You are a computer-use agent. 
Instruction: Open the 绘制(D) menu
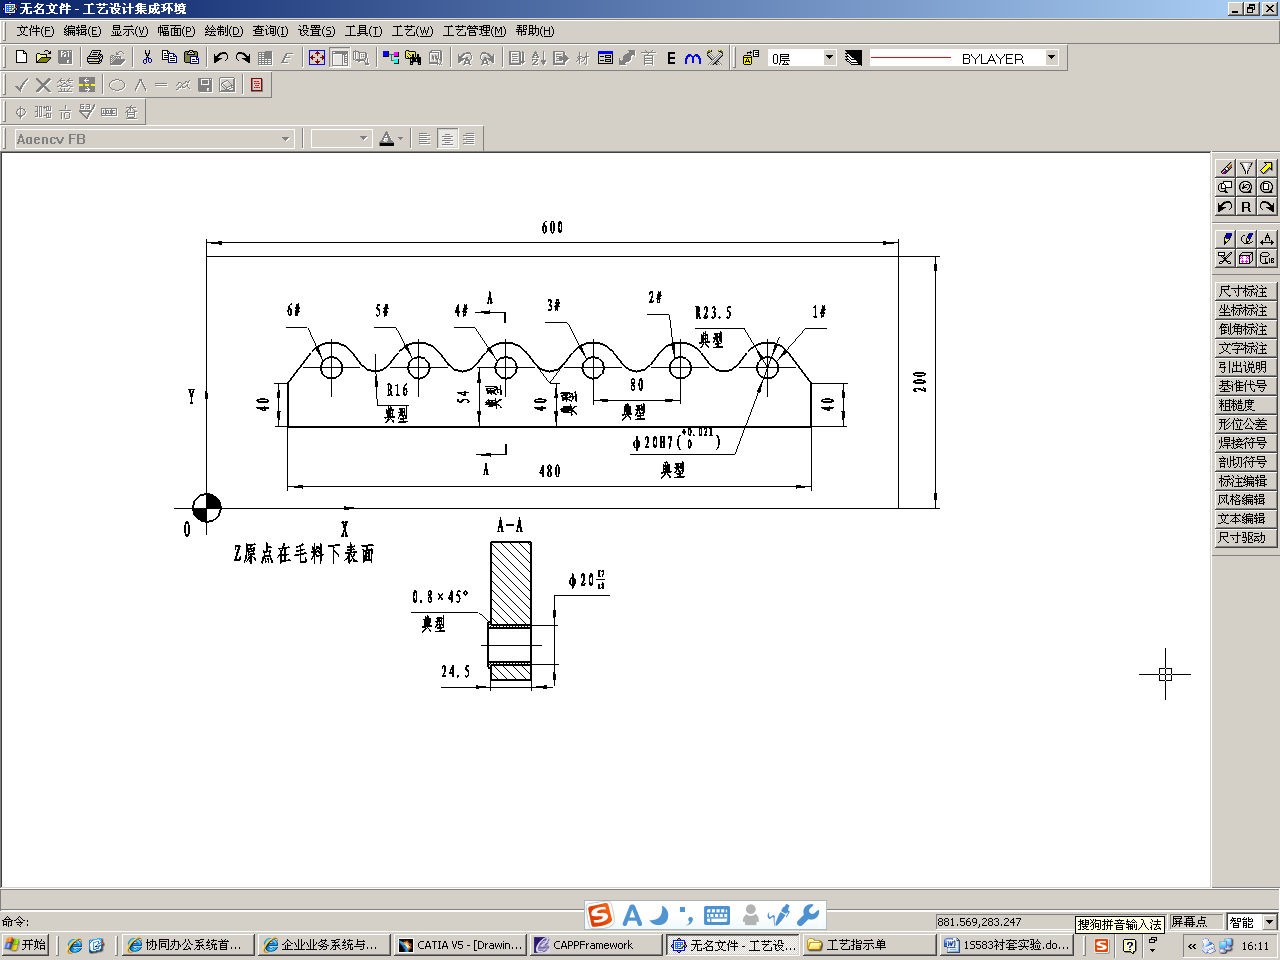pos(223,31)
